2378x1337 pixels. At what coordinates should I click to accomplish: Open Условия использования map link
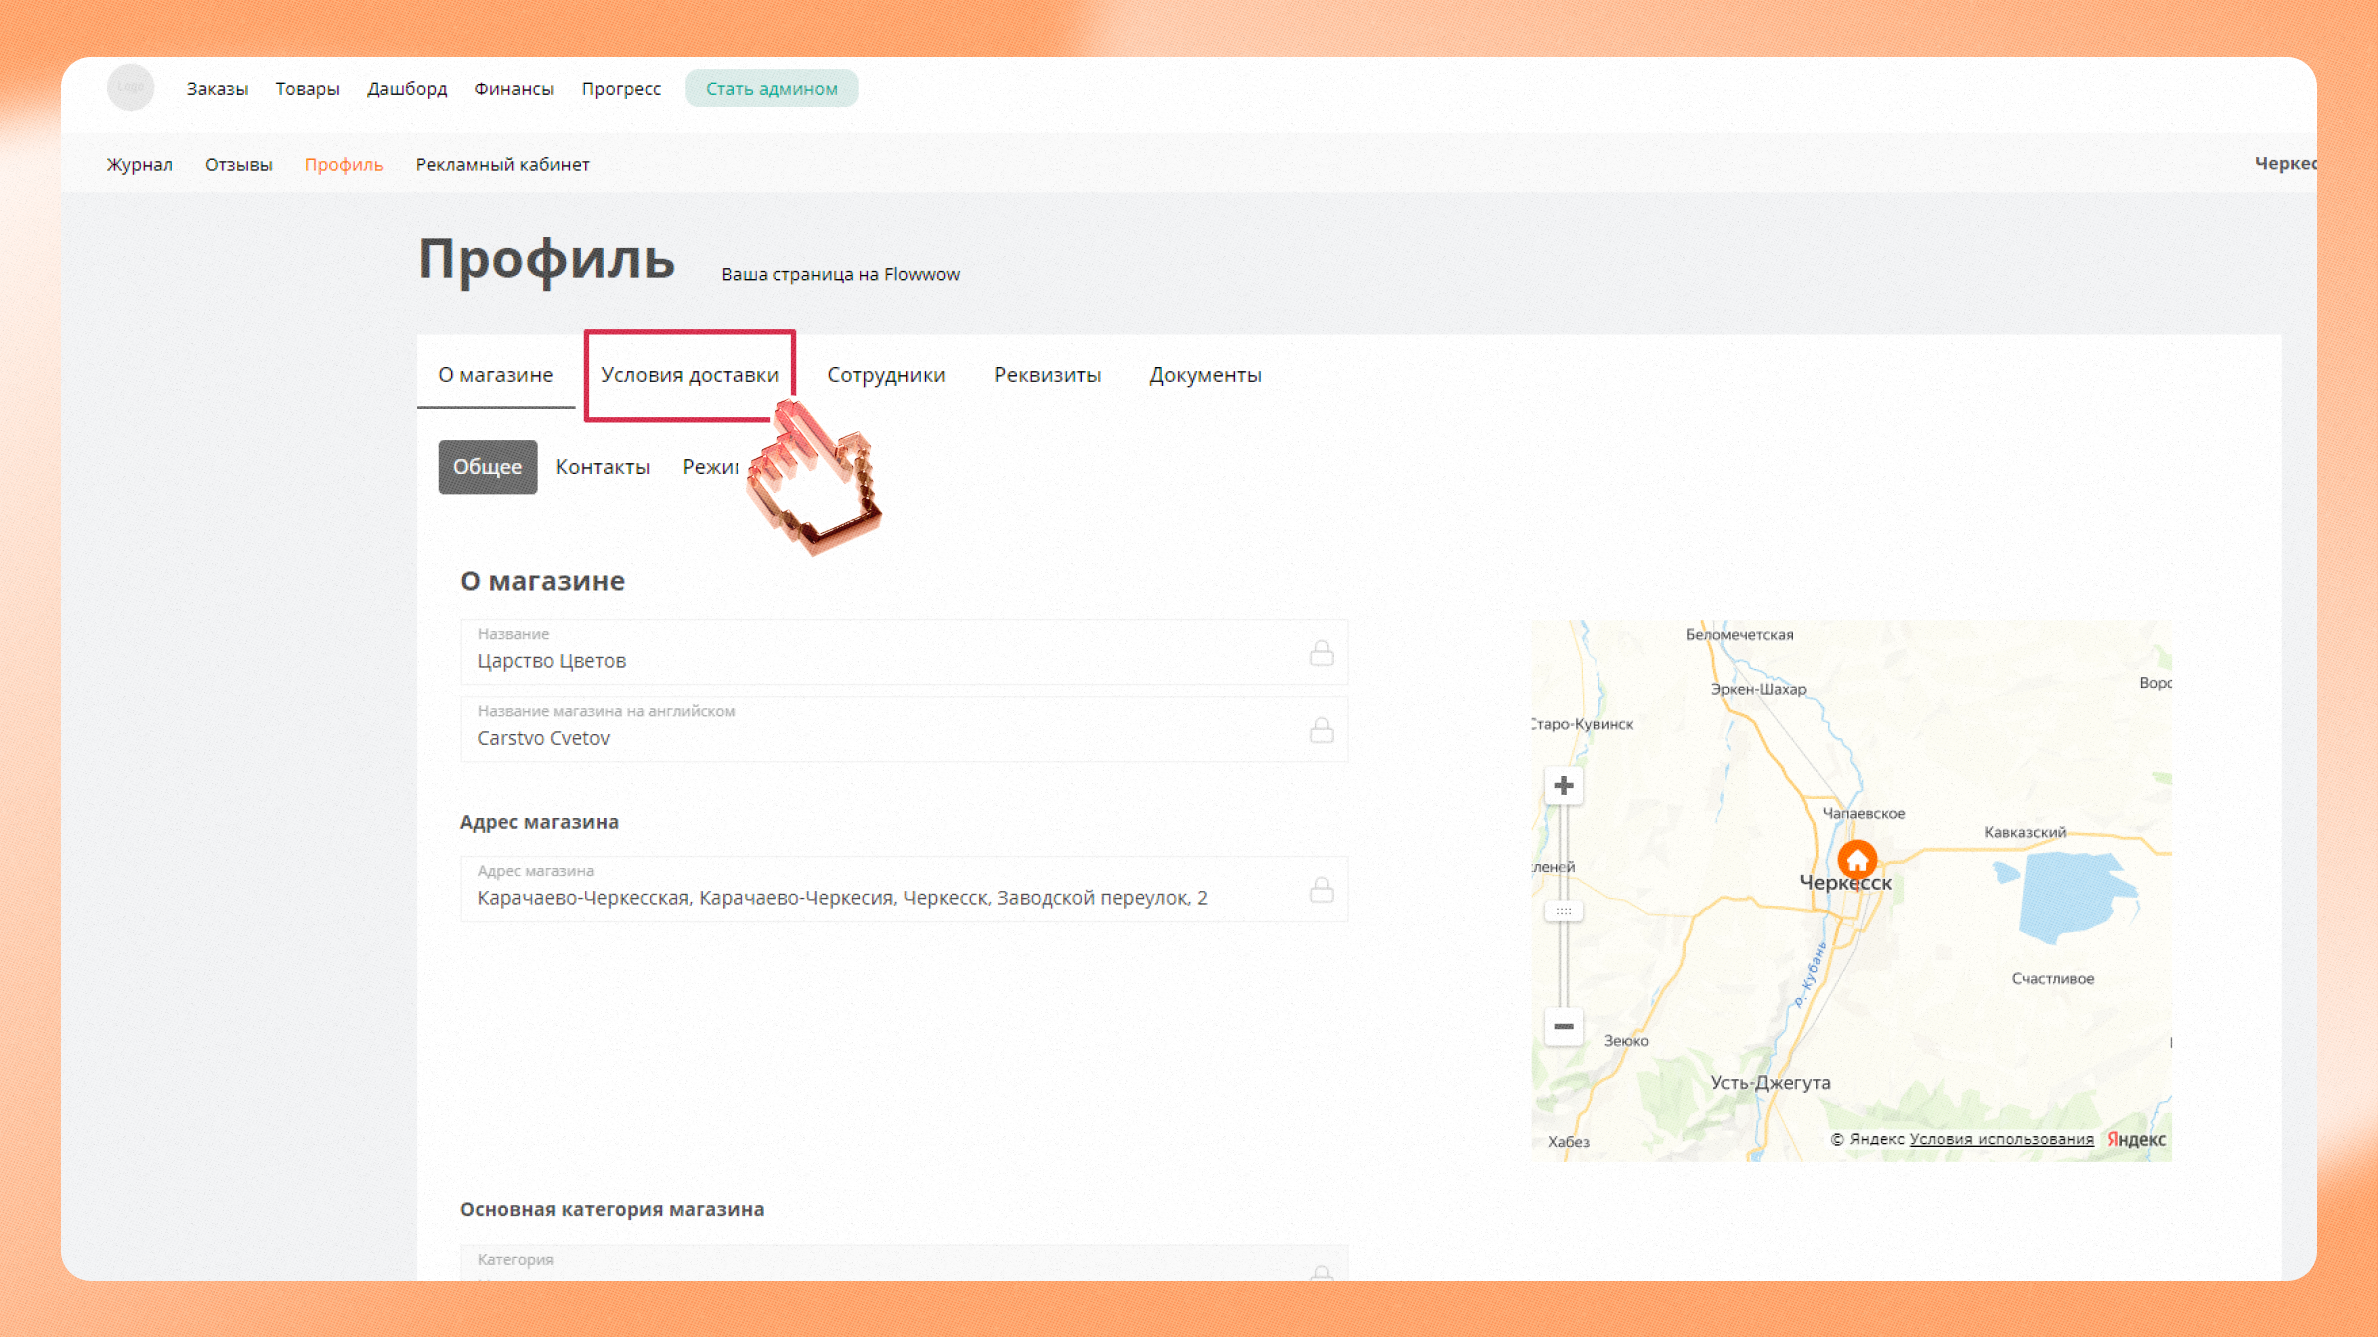pos(2000,1139)
